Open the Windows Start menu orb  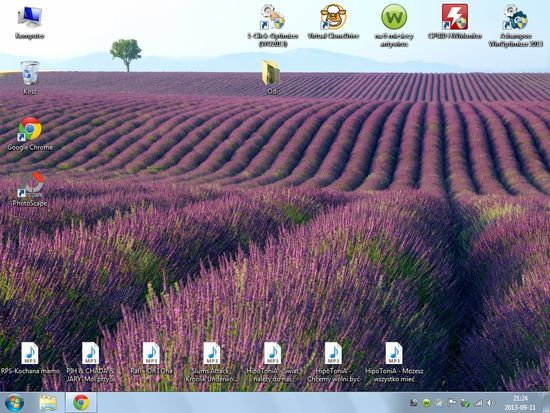tap(14, 403)
